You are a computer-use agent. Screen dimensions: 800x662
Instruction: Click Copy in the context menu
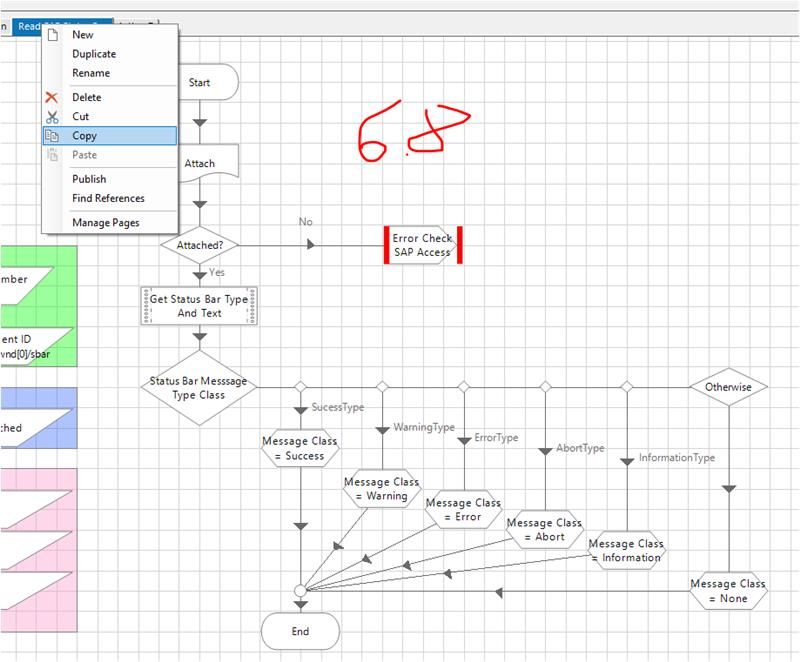(x=110, y=136)
